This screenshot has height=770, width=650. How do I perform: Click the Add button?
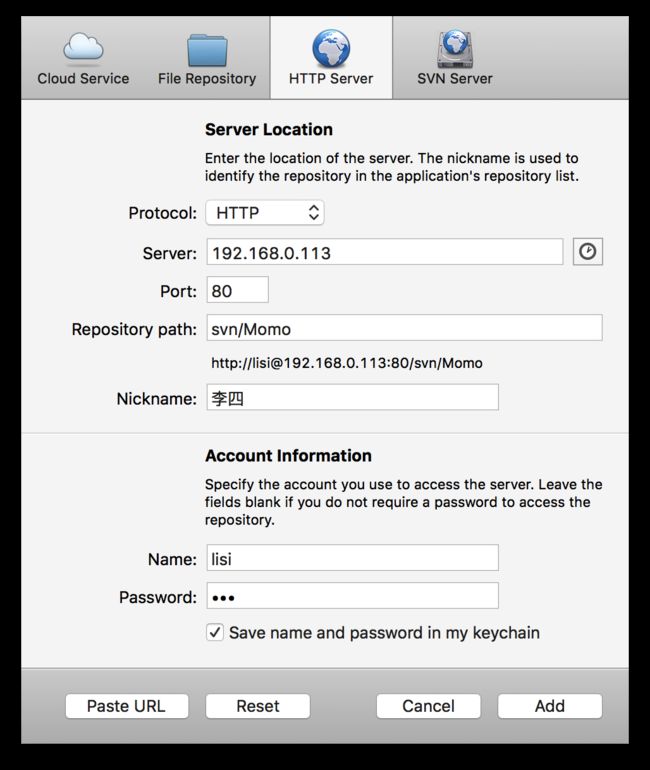[x=550, y=706]
